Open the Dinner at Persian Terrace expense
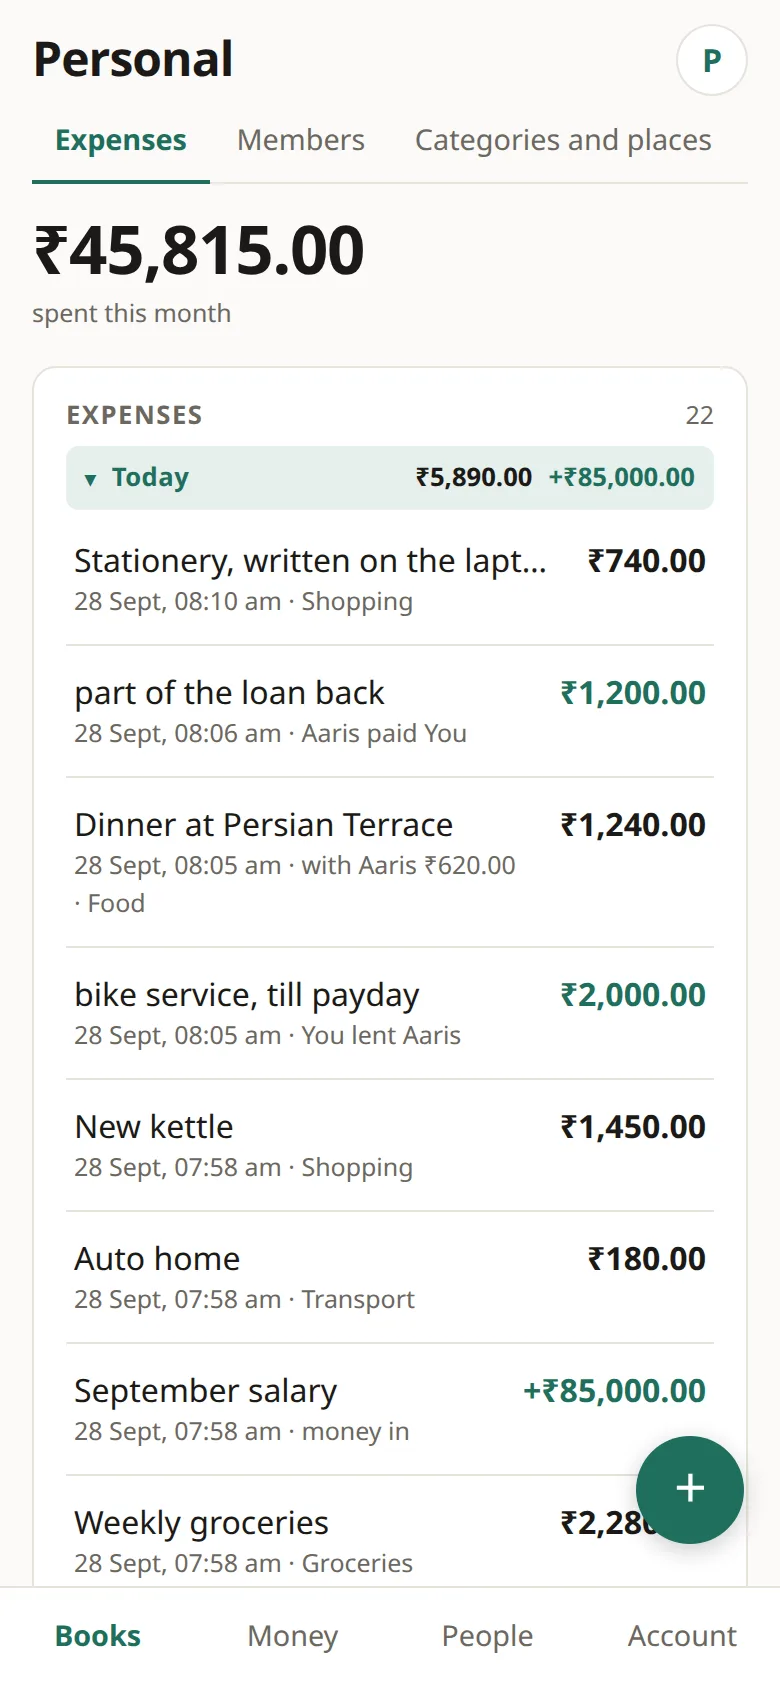 pos(390,862)
